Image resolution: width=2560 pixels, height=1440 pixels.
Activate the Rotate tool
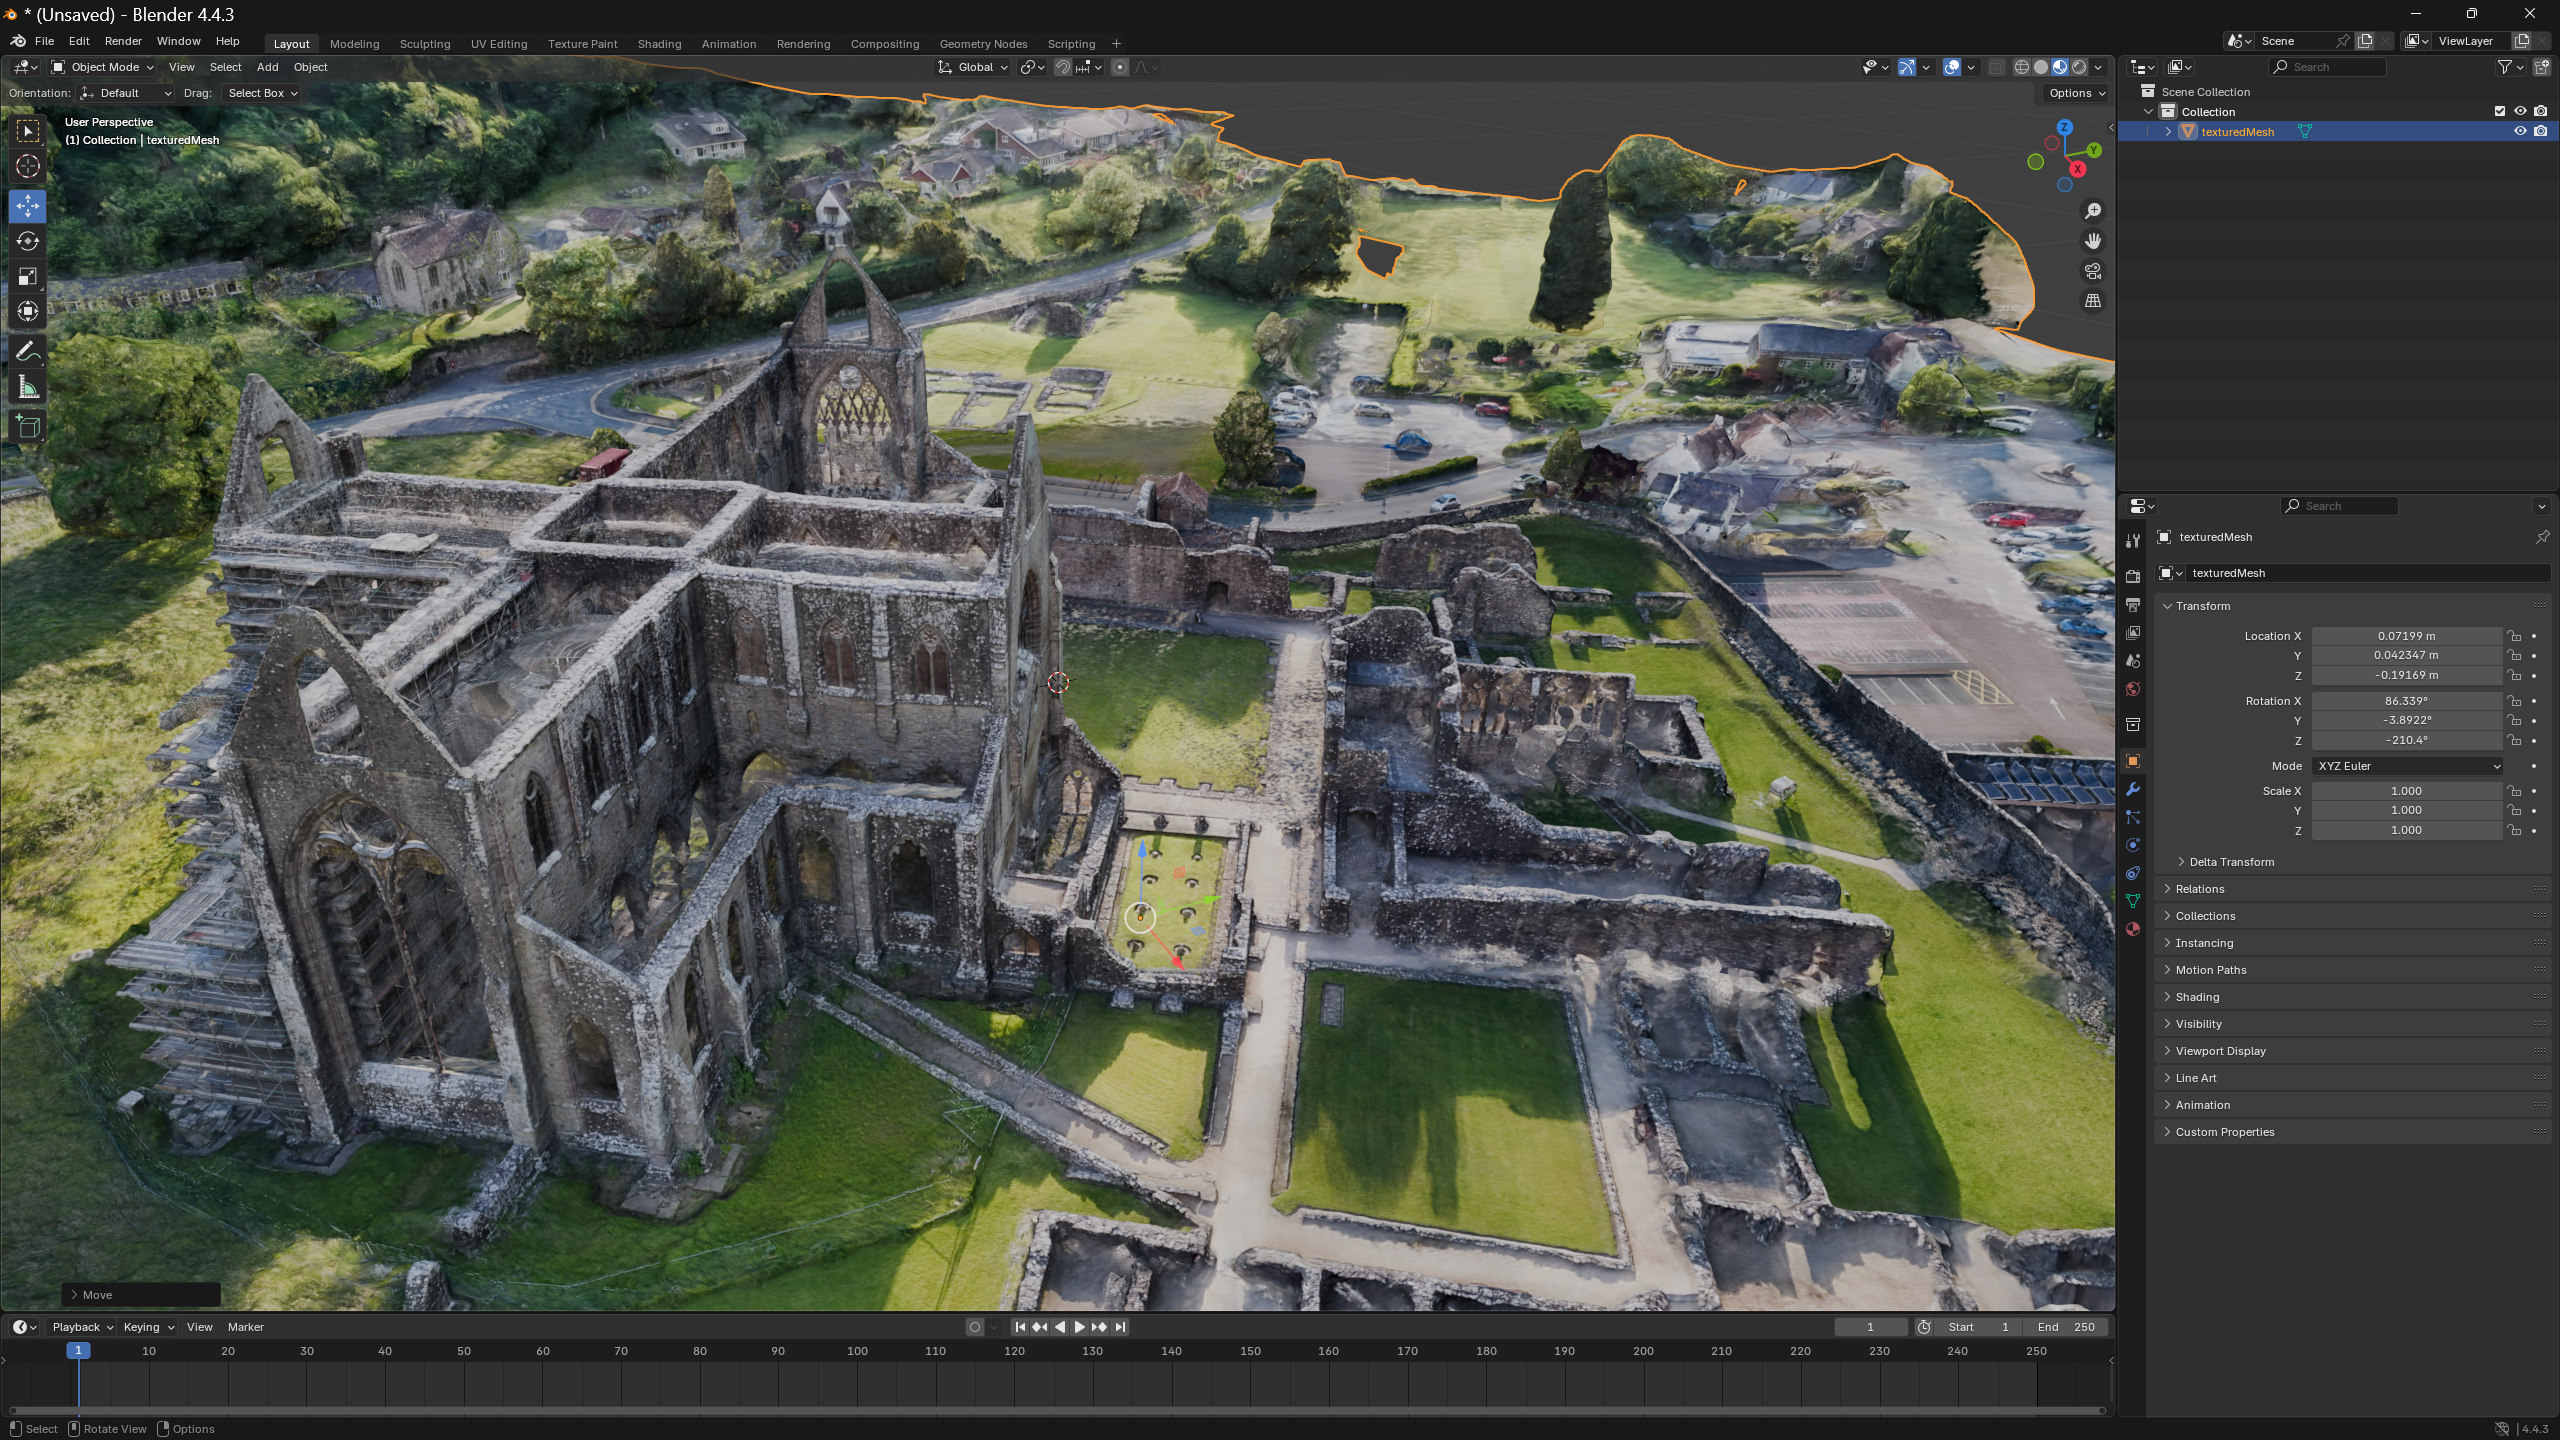click(x=28, y=241)
